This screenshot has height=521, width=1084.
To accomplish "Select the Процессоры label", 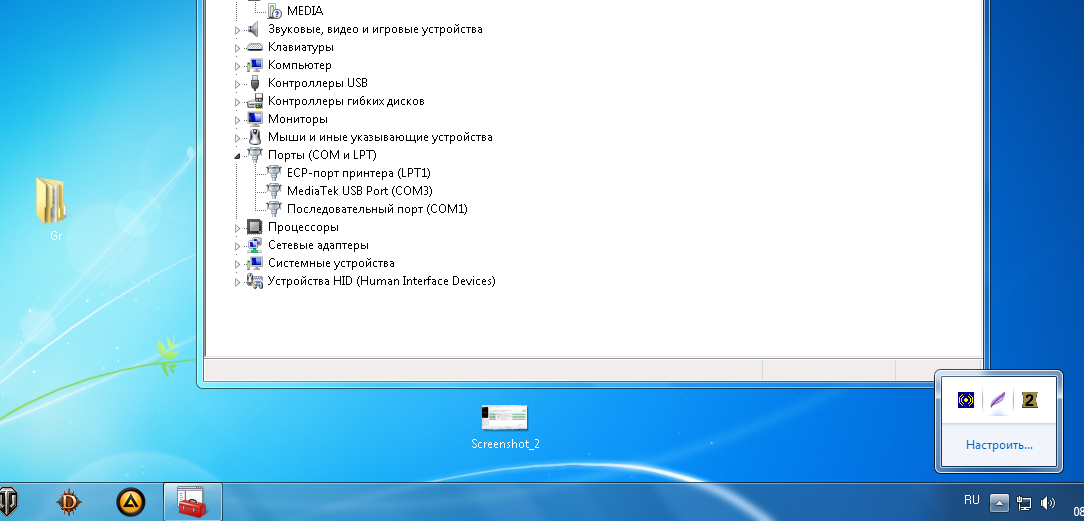I will (x=303, y=227).
